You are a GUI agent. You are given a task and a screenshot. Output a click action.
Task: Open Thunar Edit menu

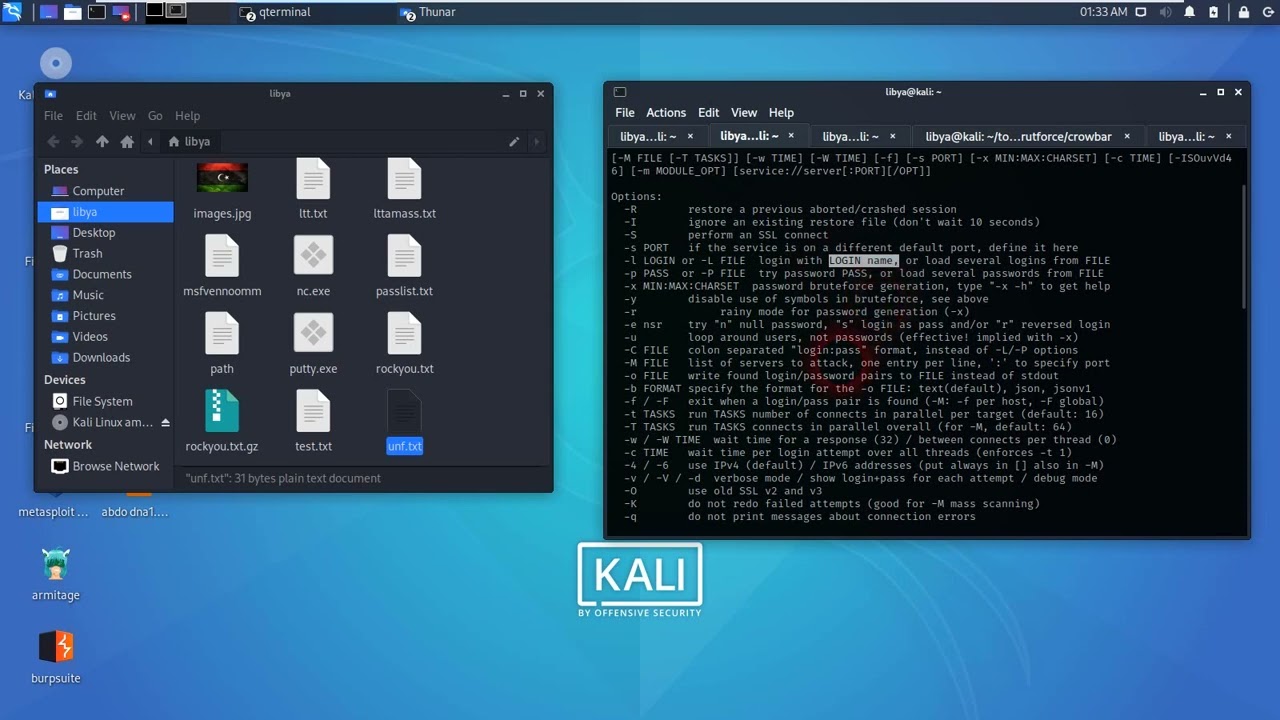(87, 116)
